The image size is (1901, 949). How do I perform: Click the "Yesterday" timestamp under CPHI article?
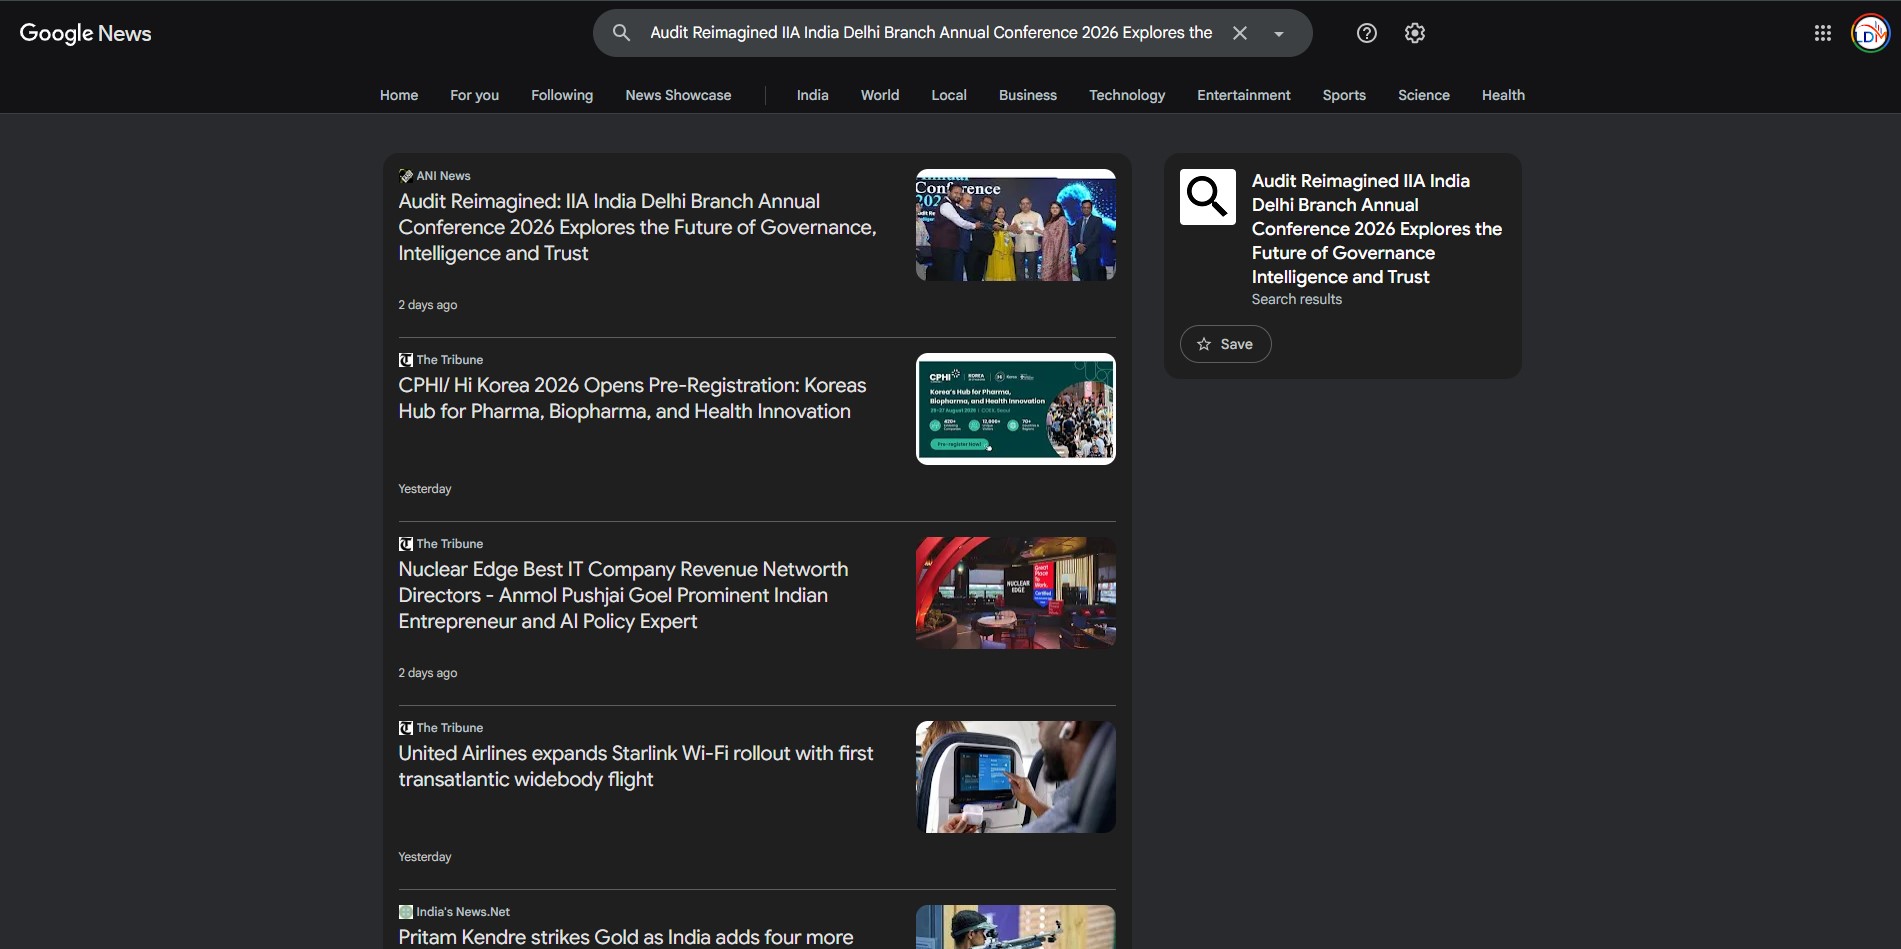point(425,489)
